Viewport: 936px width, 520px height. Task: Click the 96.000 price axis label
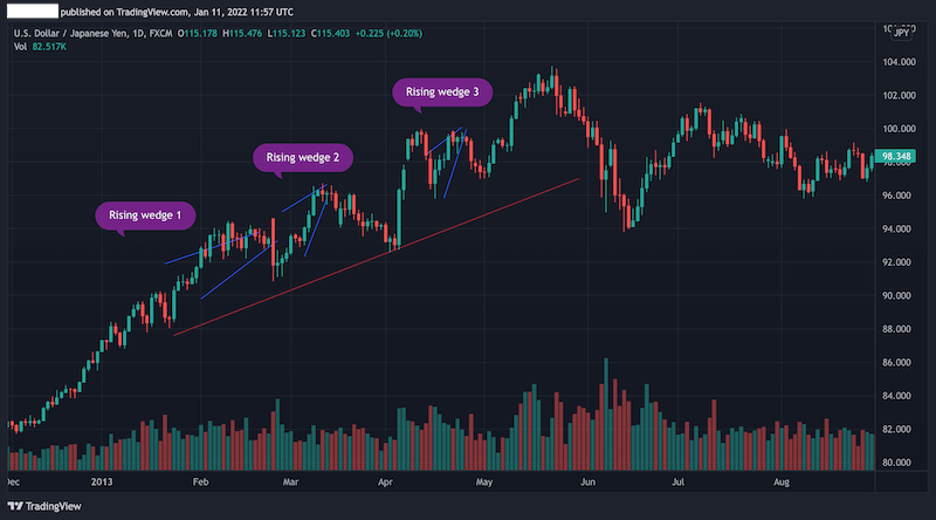point(899,196)
